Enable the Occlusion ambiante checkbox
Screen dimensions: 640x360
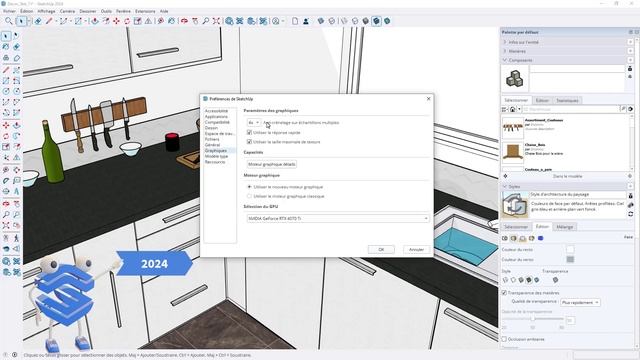coord(504,339)
